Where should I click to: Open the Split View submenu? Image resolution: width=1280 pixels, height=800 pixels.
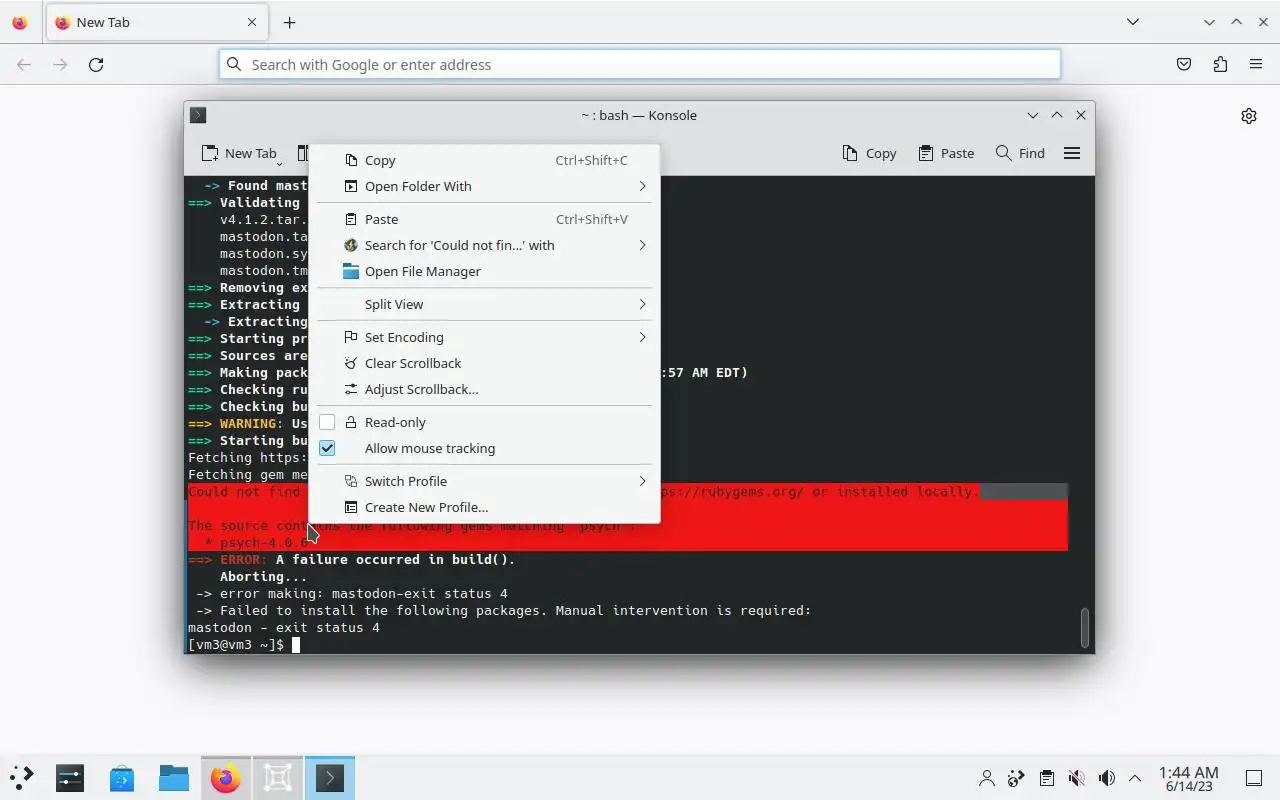pos(485,304)
